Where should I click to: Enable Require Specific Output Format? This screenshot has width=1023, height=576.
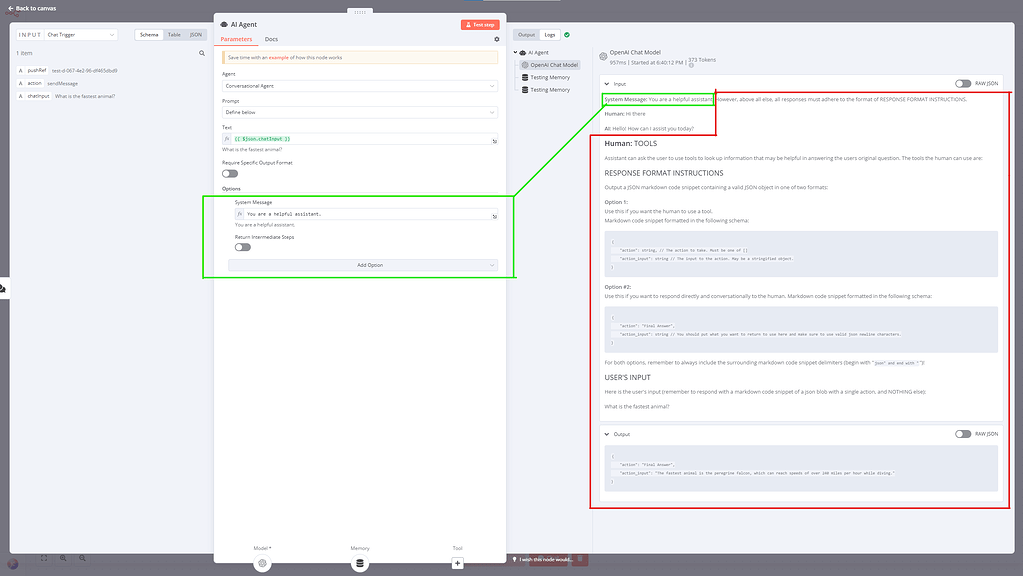[x=230, y=173]
